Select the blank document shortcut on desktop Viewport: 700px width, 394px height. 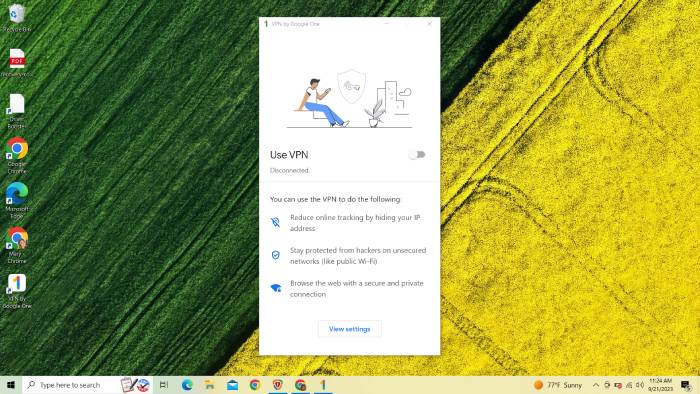tap(17, 111)
